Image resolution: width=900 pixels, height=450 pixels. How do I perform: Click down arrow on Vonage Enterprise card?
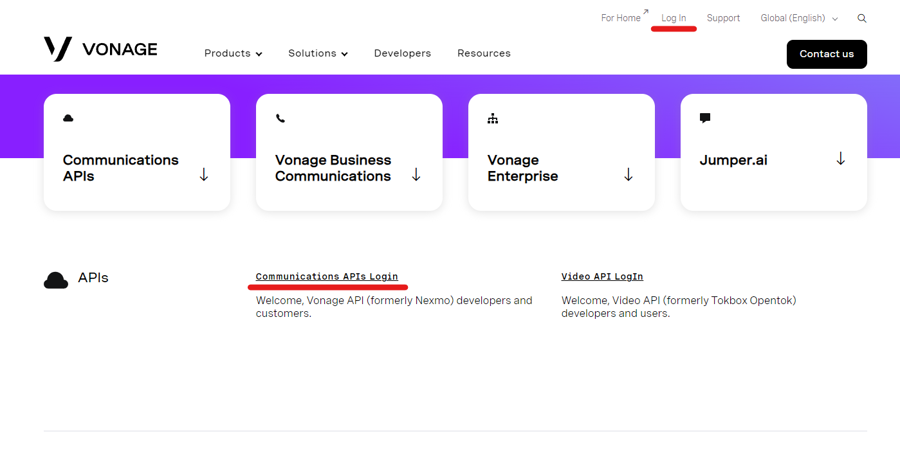click(x=628, y=175)
